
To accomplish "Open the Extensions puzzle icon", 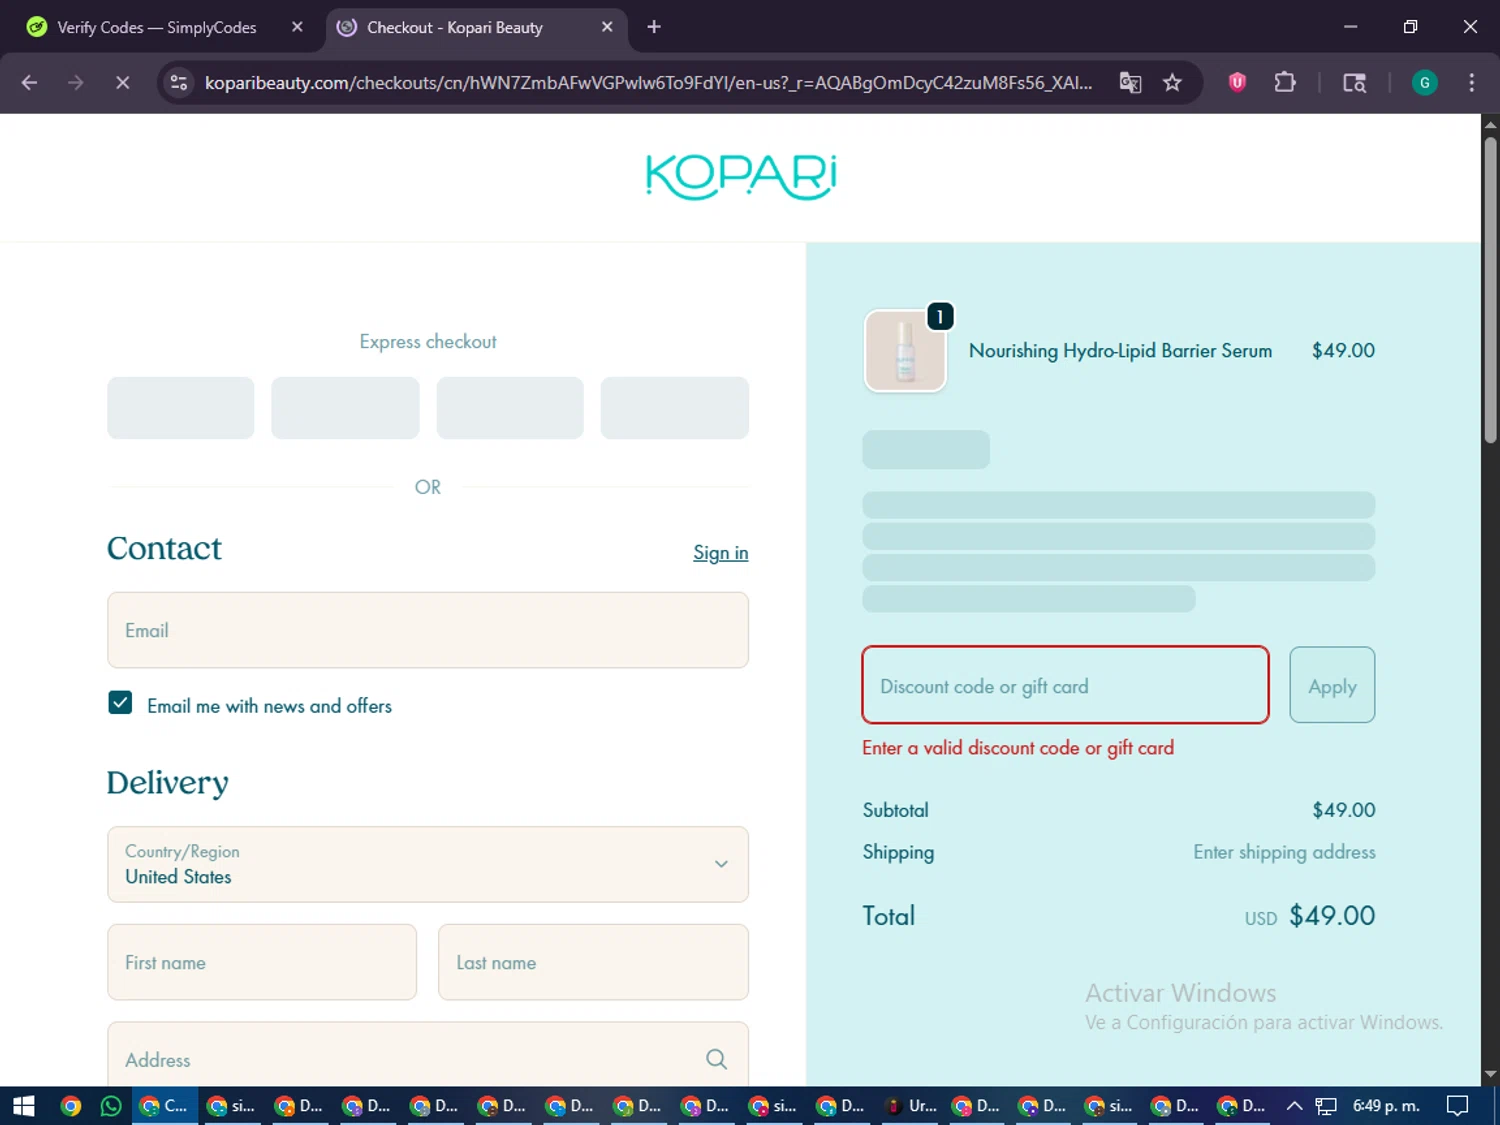I will coord(1285,83).
